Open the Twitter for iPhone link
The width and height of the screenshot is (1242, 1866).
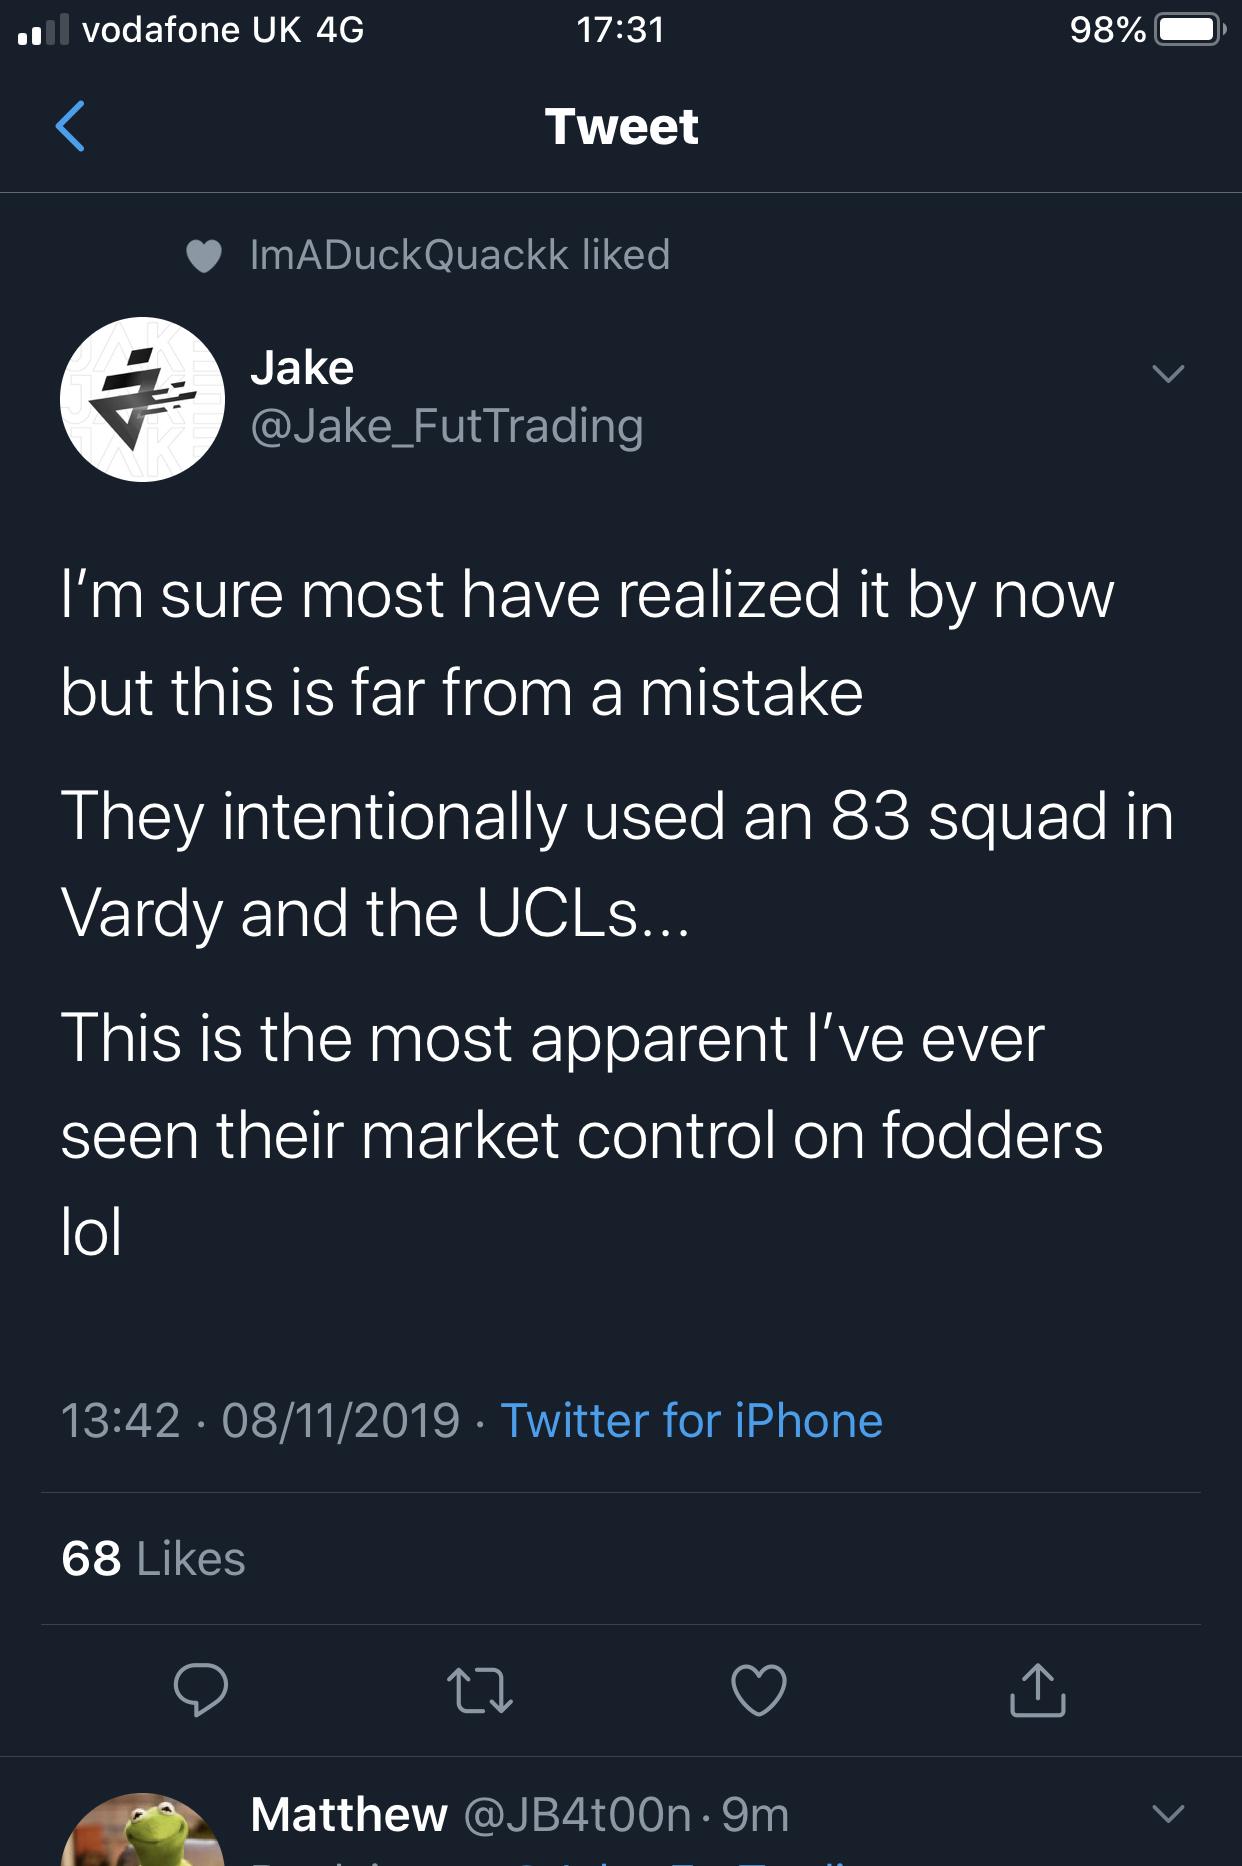[x=691, y=1420]
